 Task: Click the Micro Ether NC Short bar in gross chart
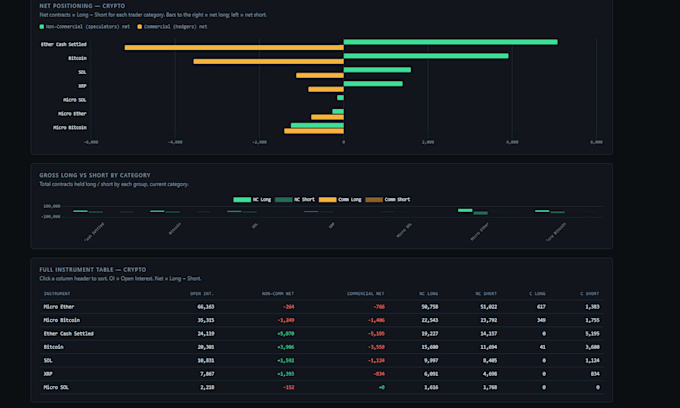click(481, 213)
